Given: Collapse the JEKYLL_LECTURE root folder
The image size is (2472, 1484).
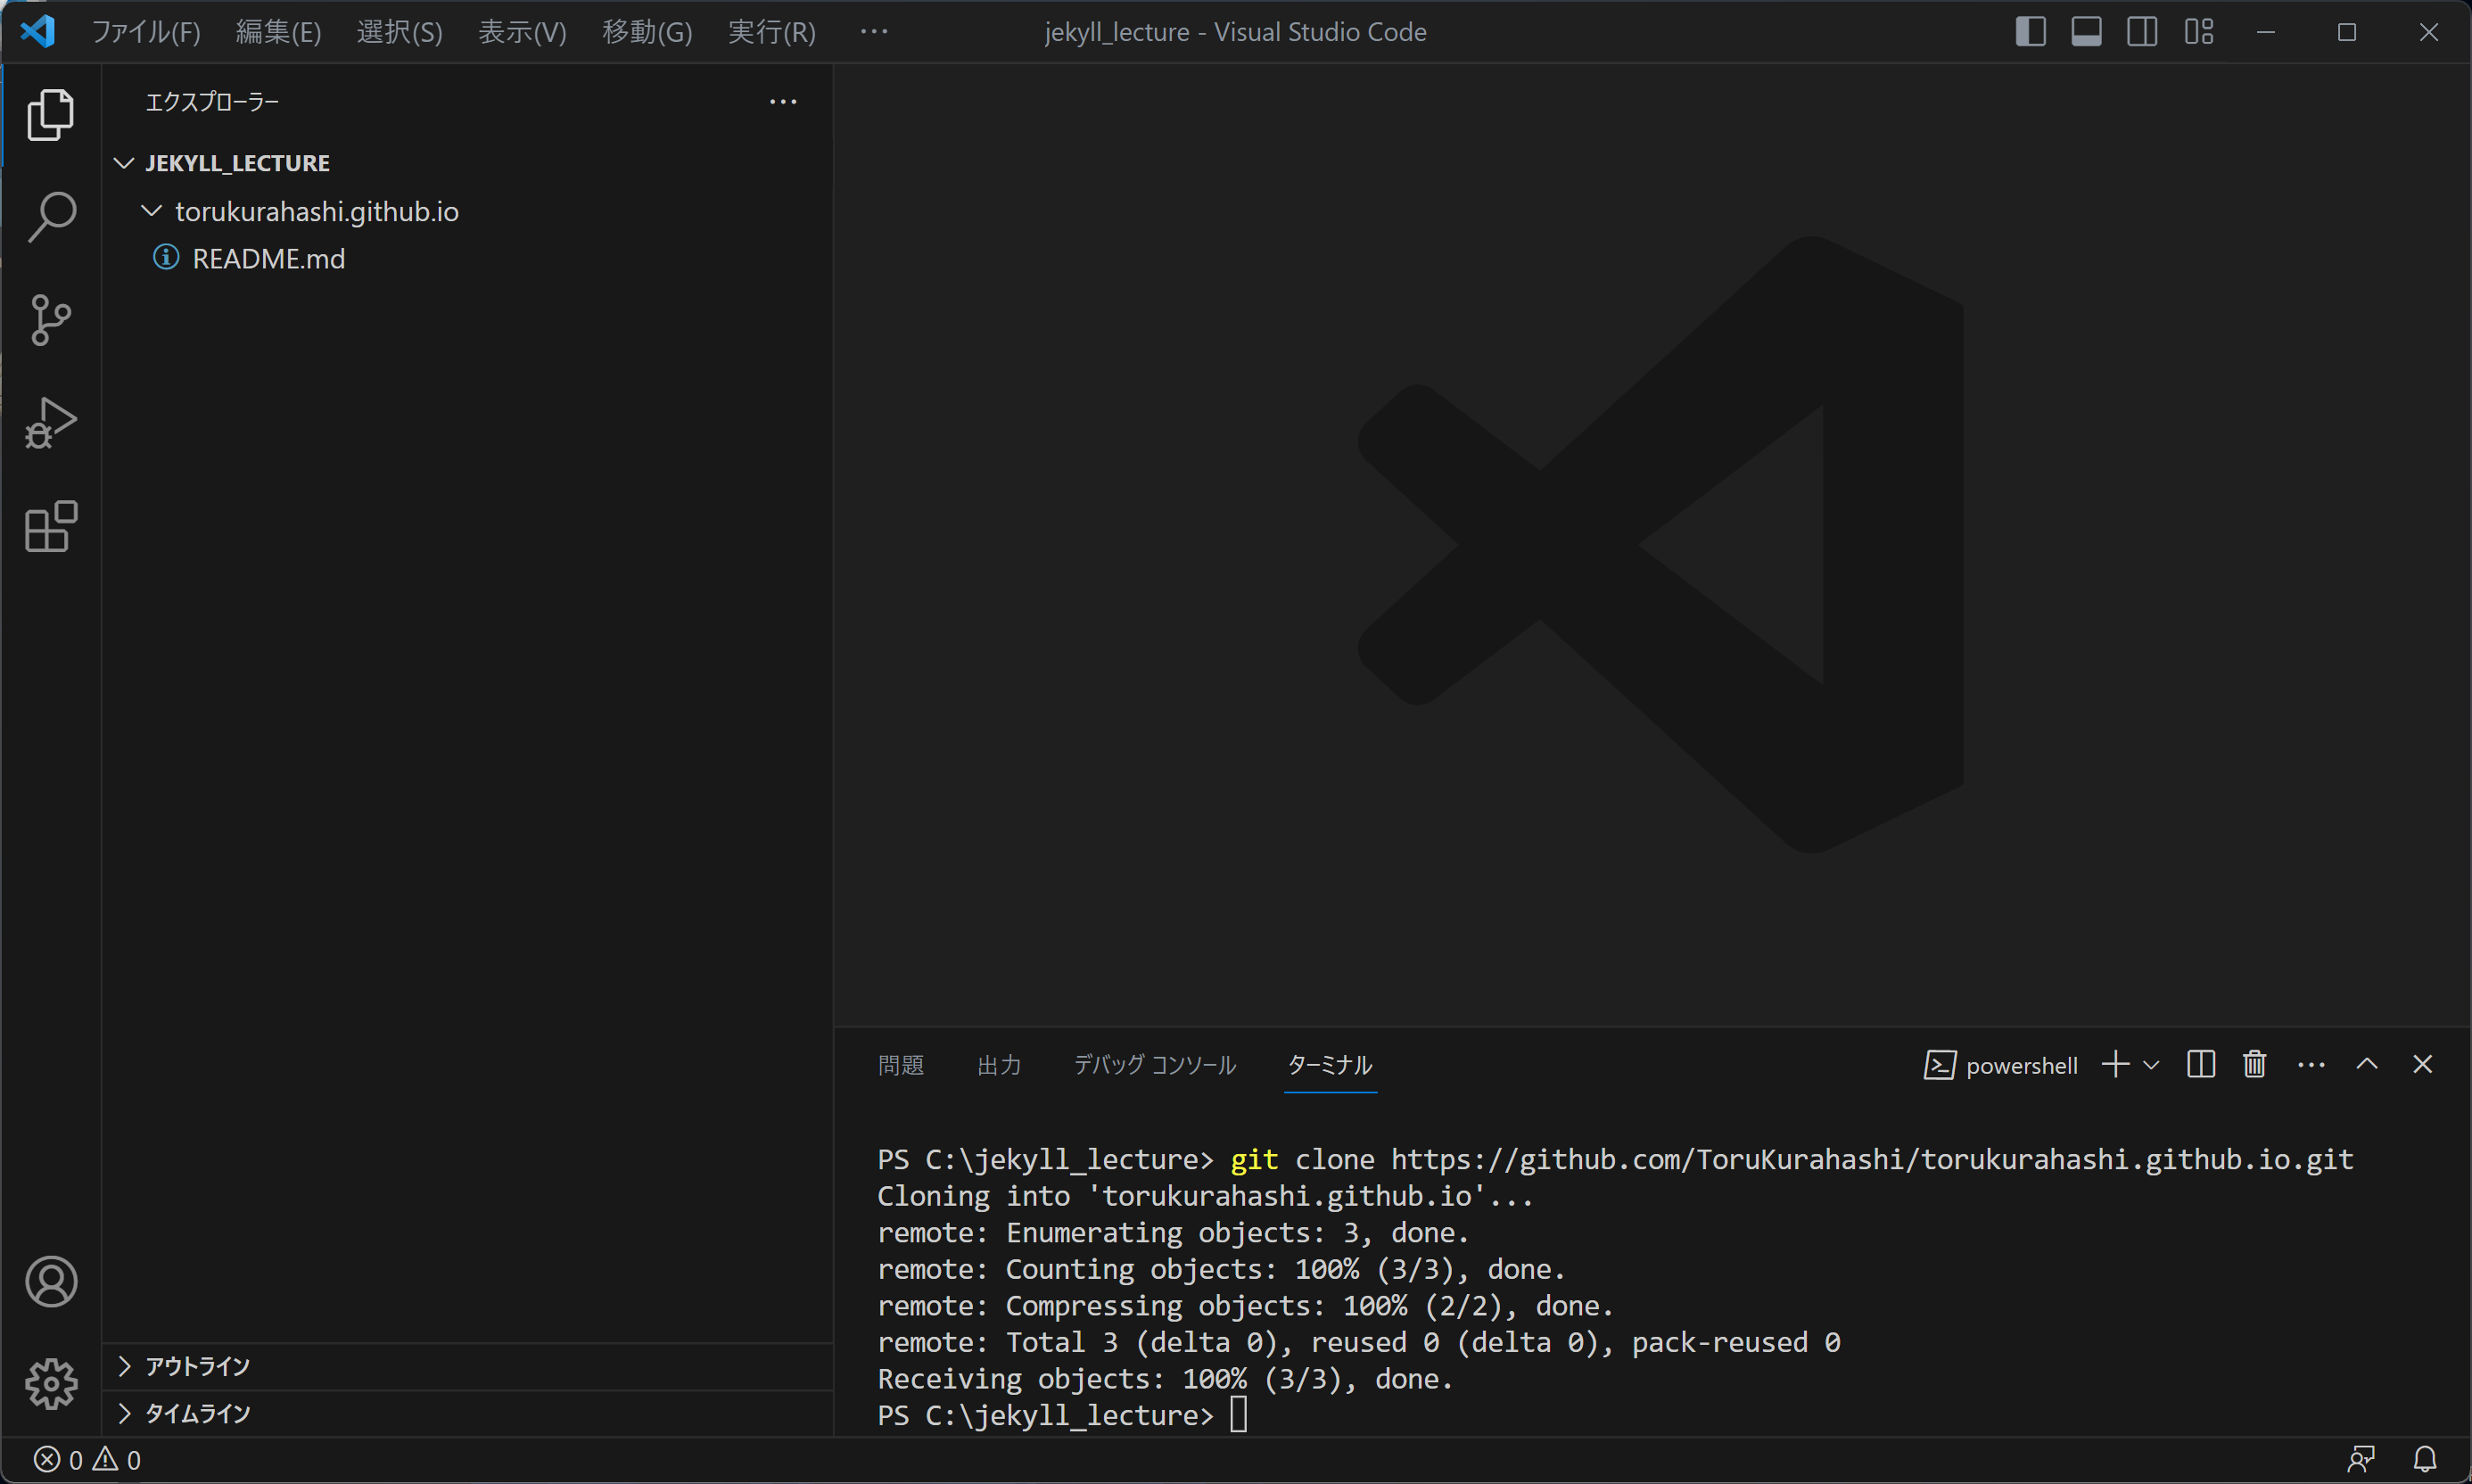Looking at the screenshot, I should [124, 163].
